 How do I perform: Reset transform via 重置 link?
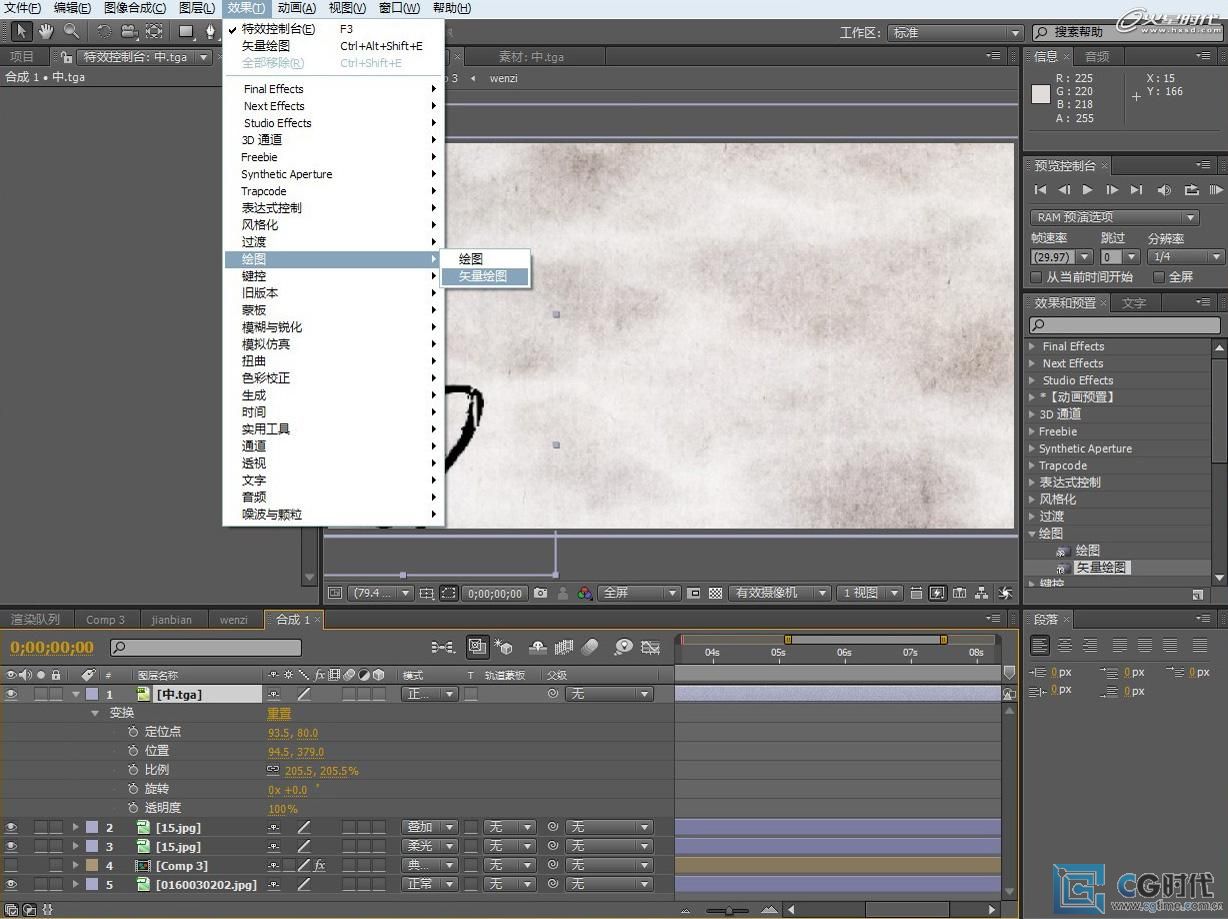(279, 713)
